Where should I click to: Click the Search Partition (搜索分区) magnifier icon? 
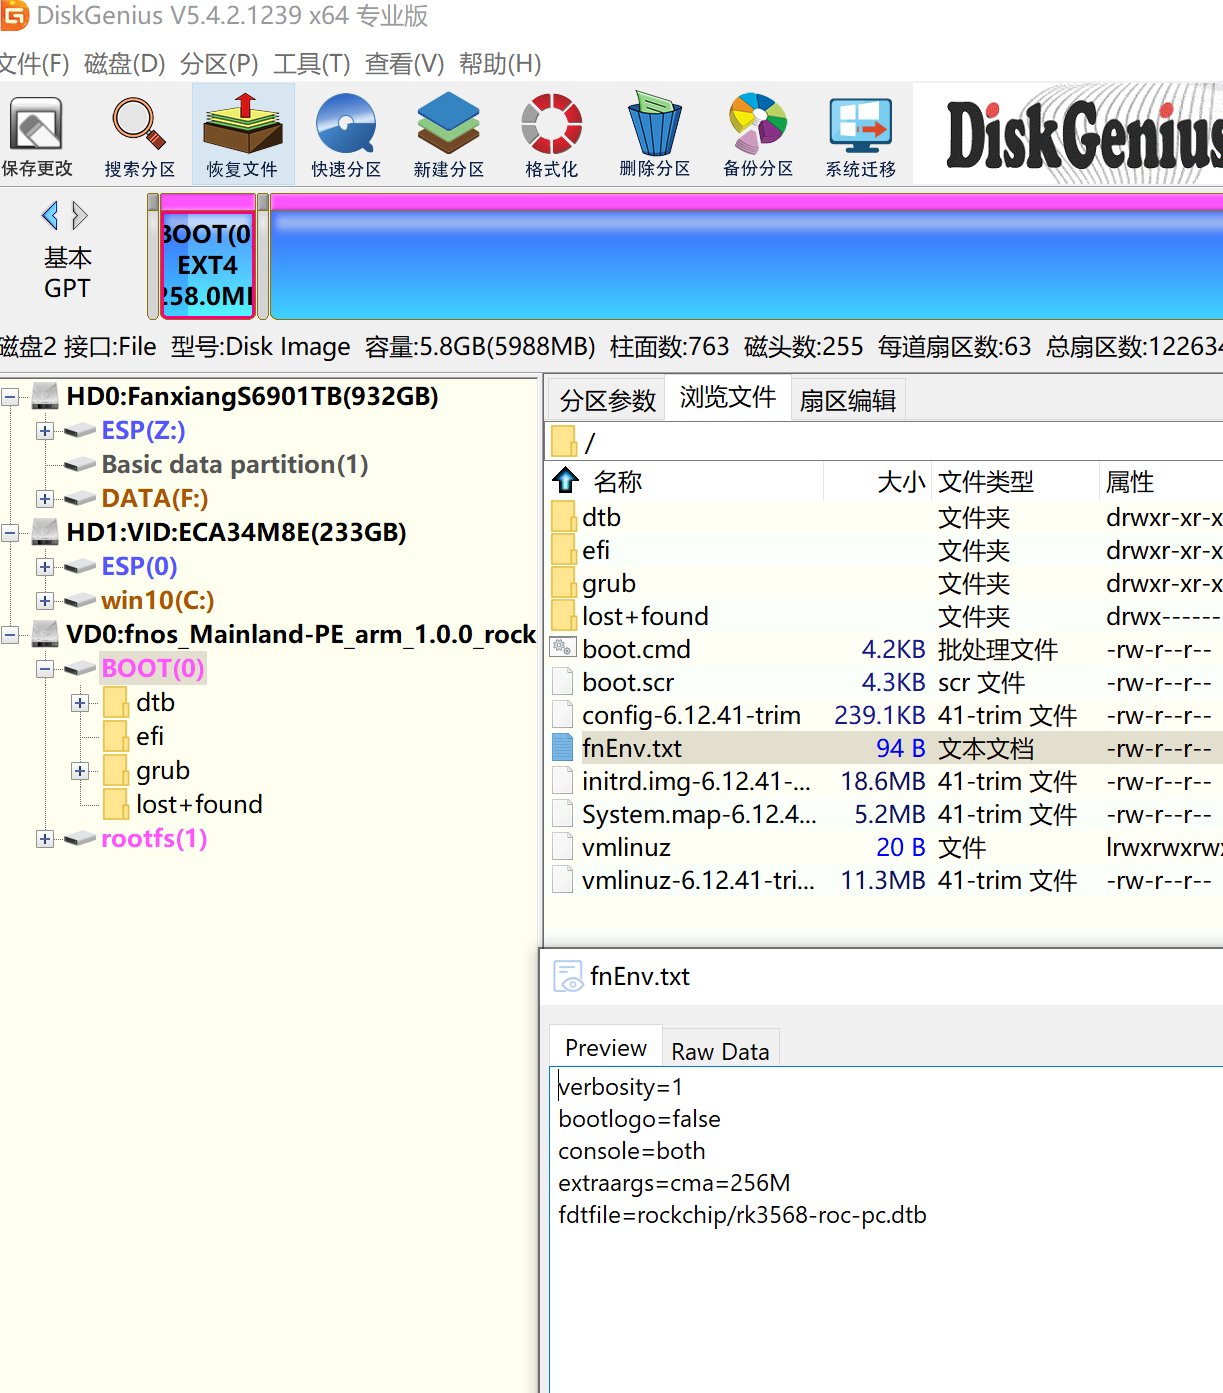(x=139, y=136)
